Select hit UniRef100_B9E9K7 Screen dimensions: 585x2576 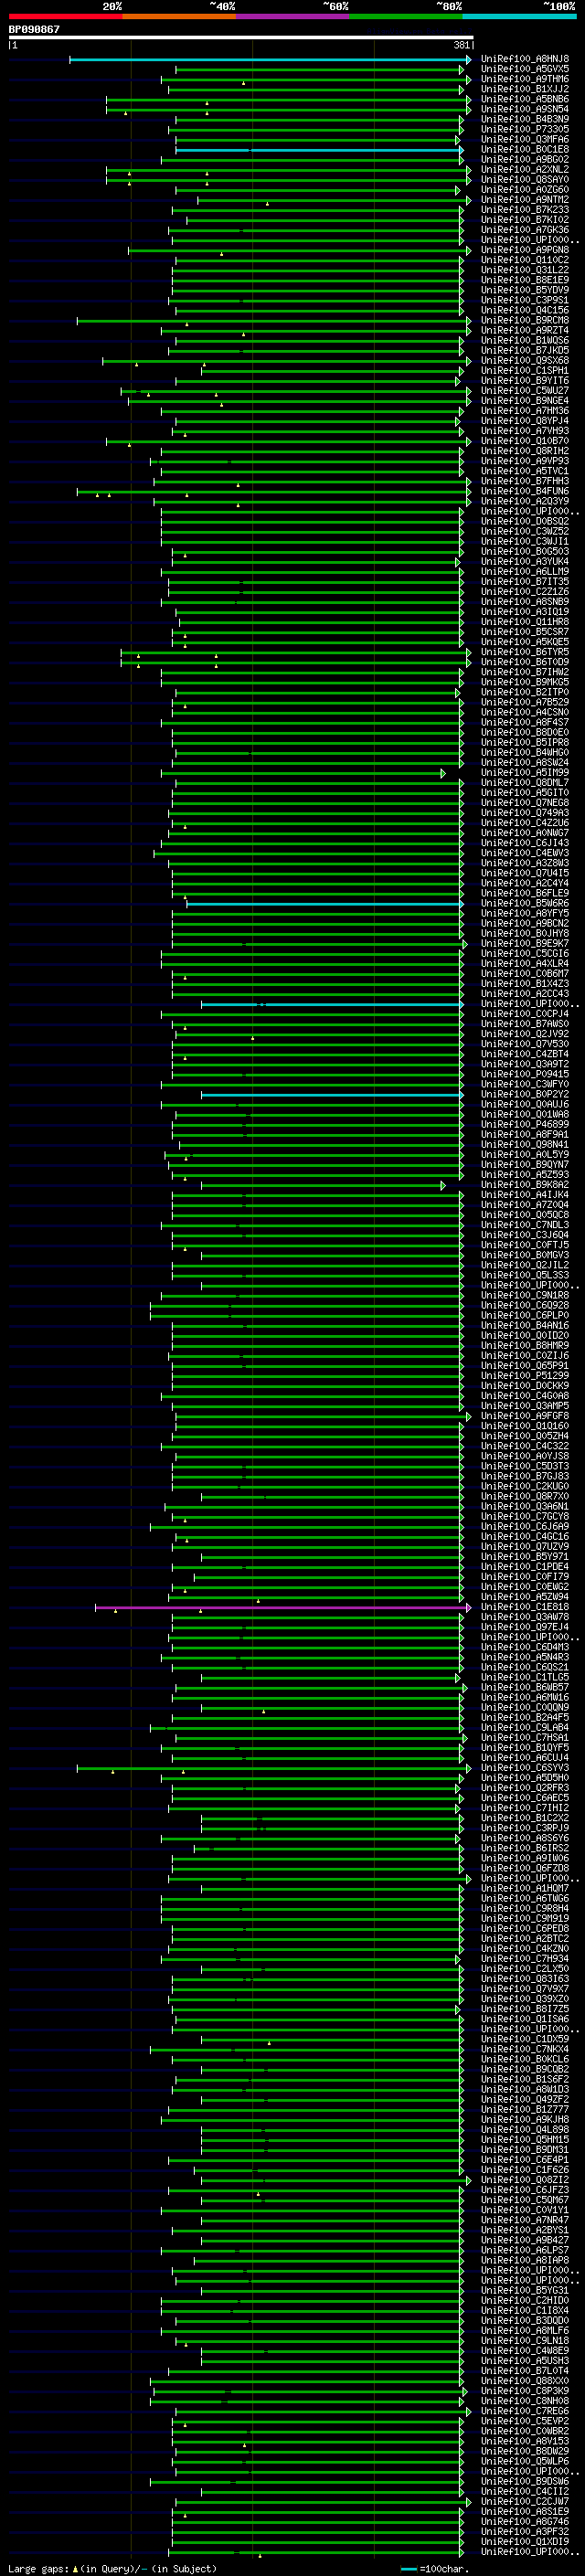525,943
